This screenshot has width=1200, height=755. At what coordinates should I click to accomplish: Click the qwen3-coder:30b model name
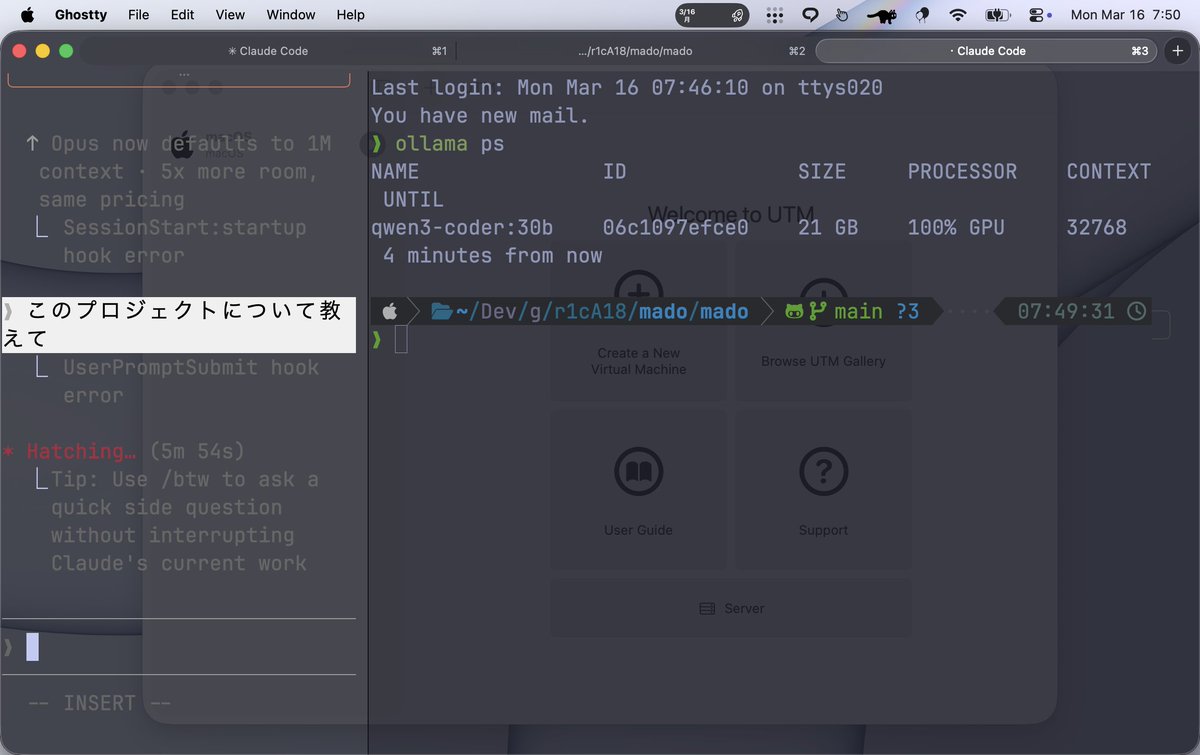462,228
